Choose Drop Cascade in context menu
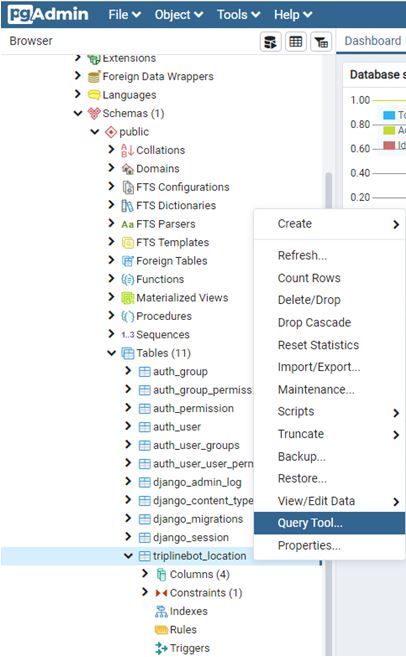The image size is (406, 657). pos(329,323)
